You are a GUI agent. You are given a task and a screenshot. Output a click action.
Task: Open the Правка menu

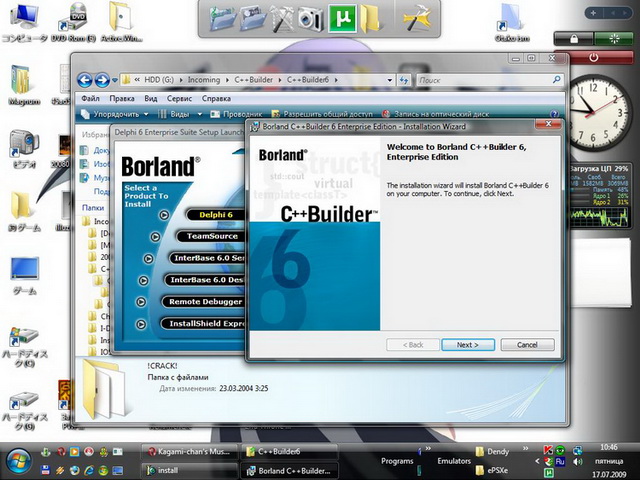tap(122, 98)
